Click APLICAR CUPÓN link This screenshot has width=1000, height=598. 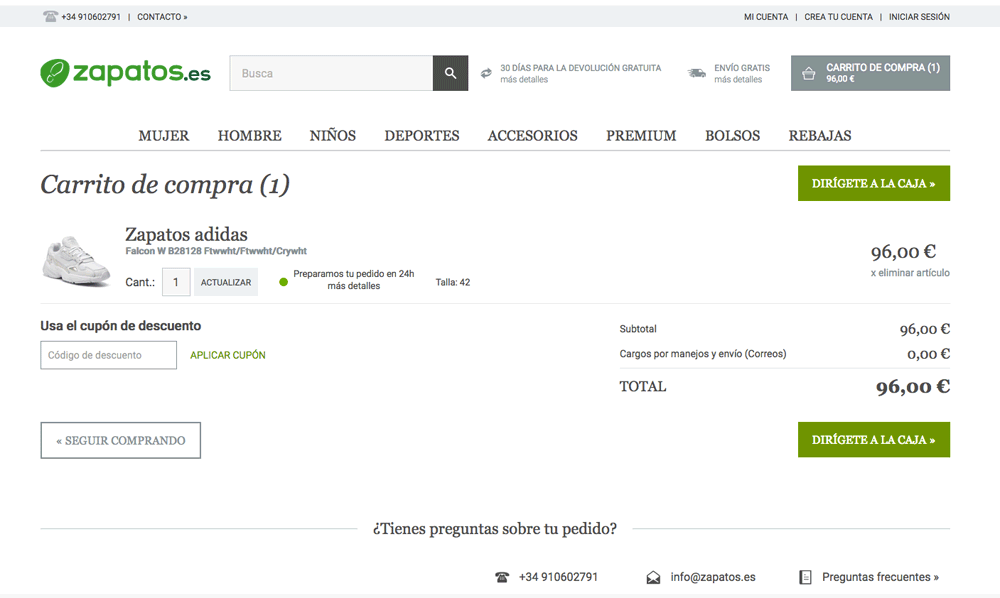pyautogui.click(x=228, y=355)
